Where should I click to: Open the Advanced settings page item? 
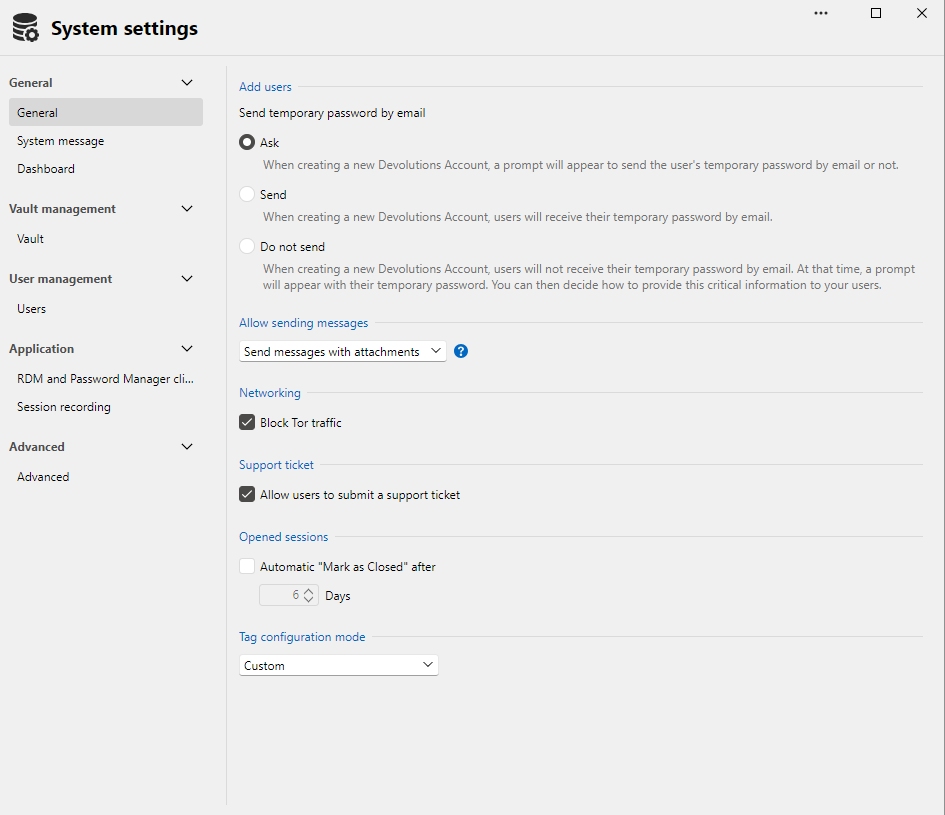[x=43, y=477]
